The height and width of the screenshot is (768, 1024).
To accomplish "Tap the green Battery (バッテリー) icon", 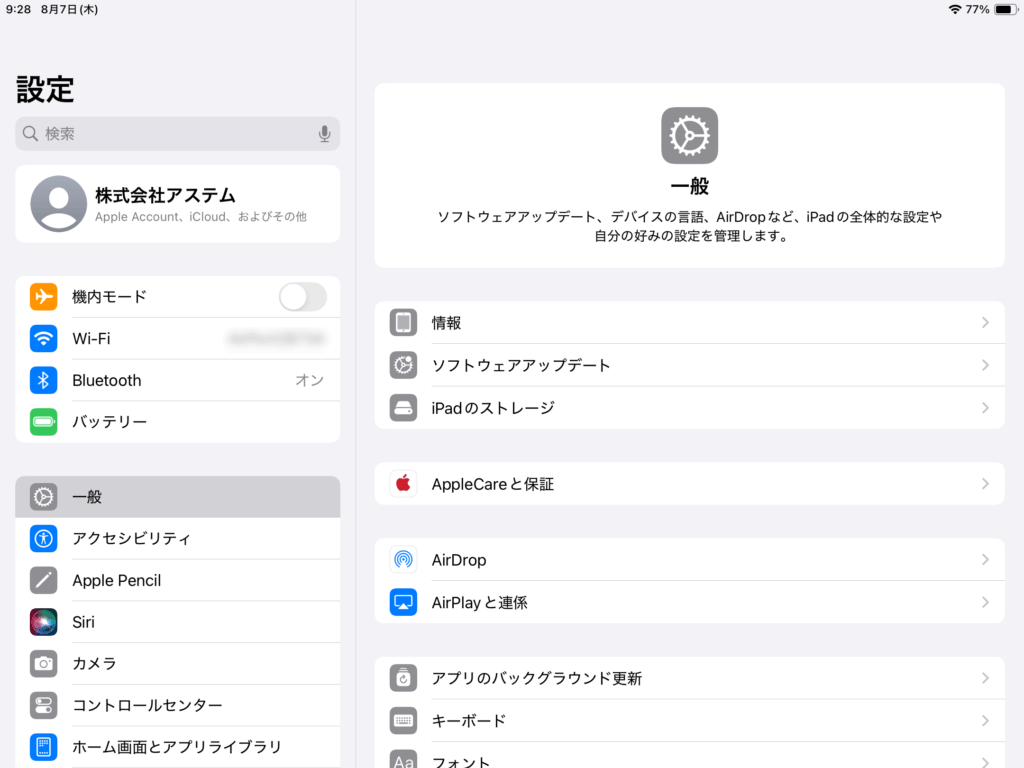I will [x=44, y=422].
